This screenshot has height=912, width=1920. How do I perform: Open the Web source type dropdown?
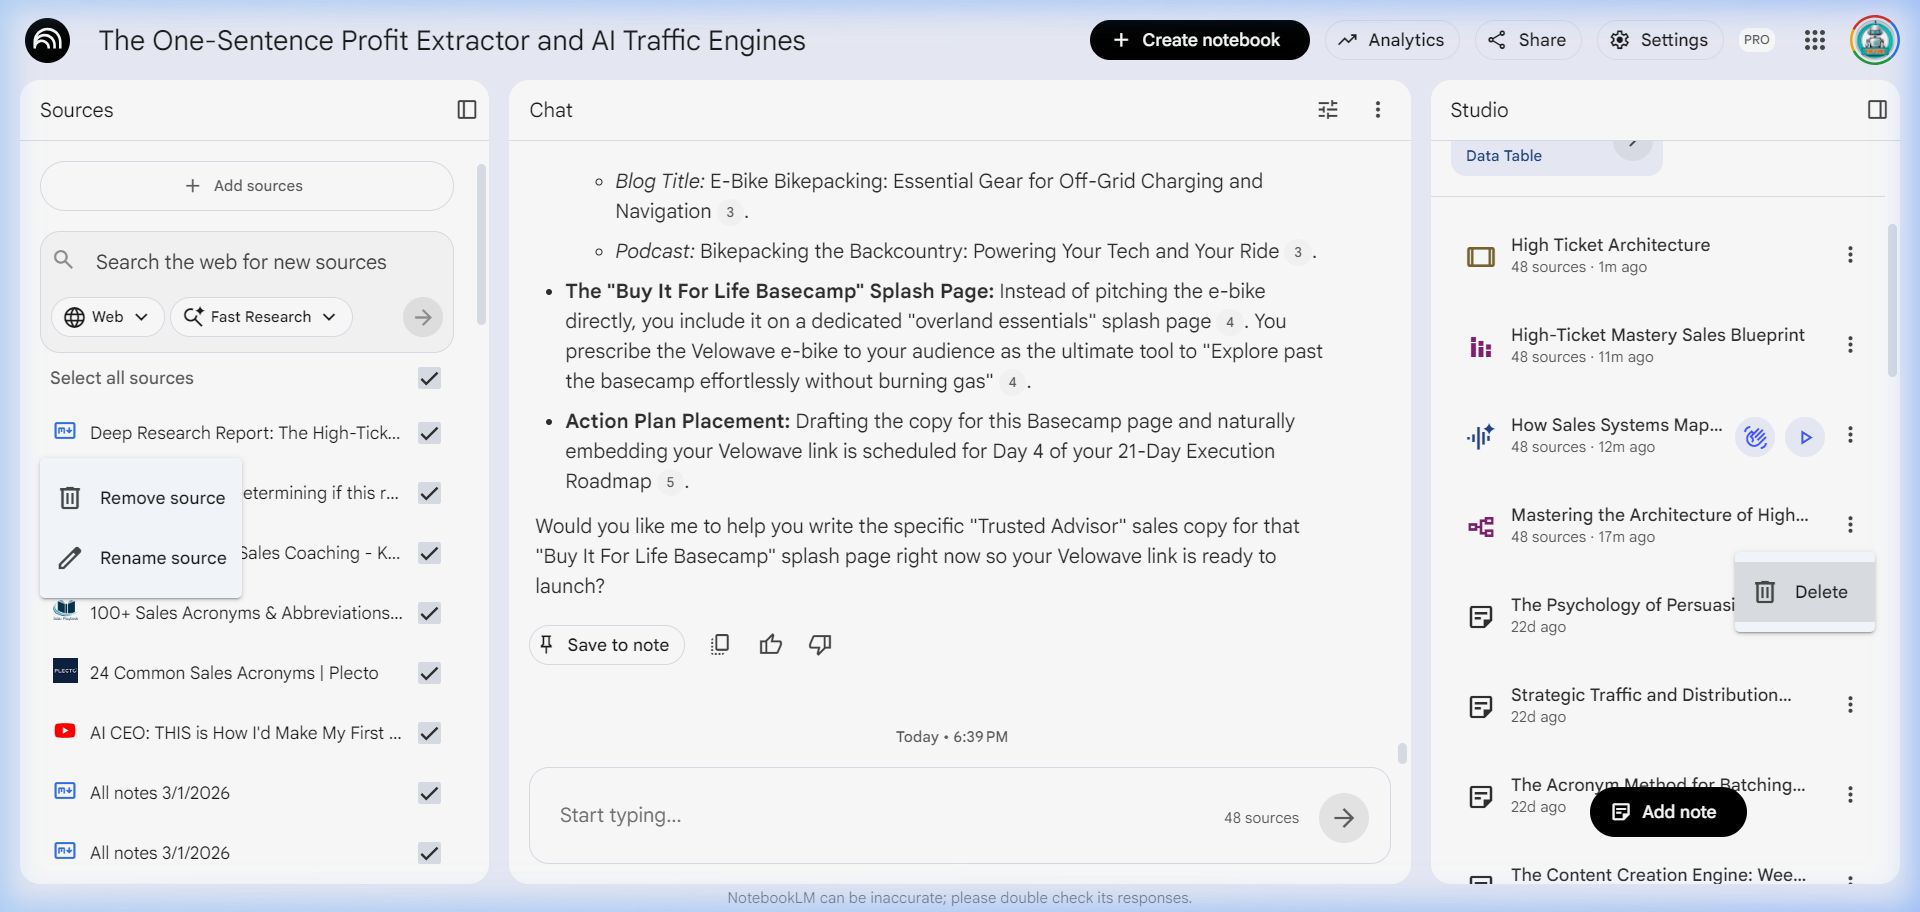click(x=106, y=317)
